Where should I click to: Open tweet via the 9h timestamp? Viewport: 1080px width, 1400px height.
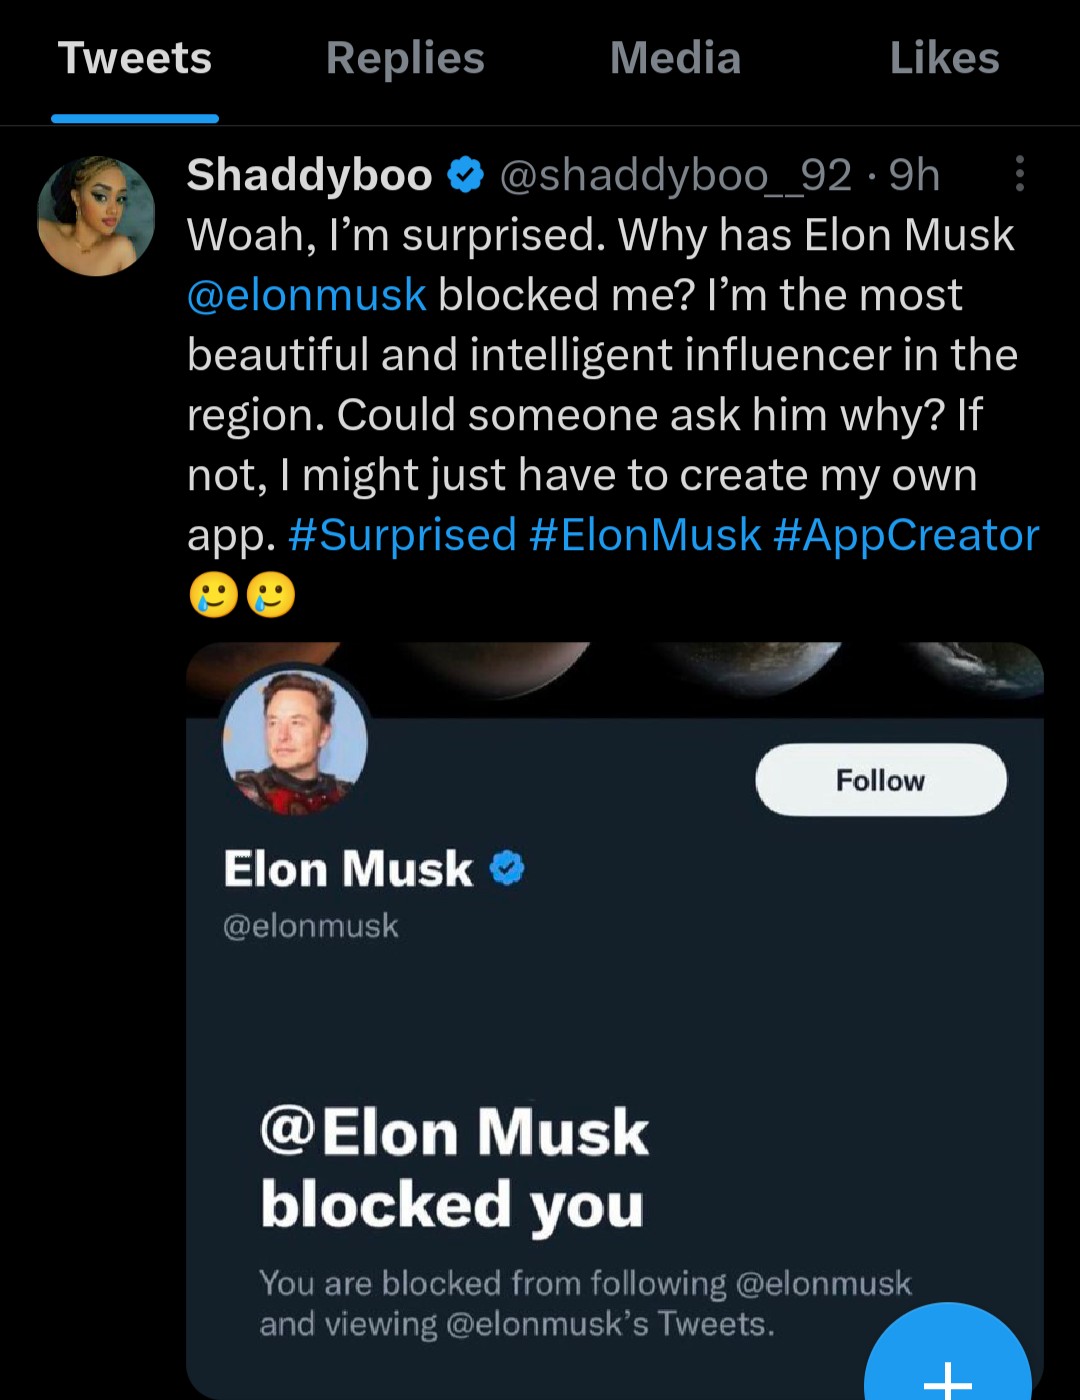click(914, 176)
